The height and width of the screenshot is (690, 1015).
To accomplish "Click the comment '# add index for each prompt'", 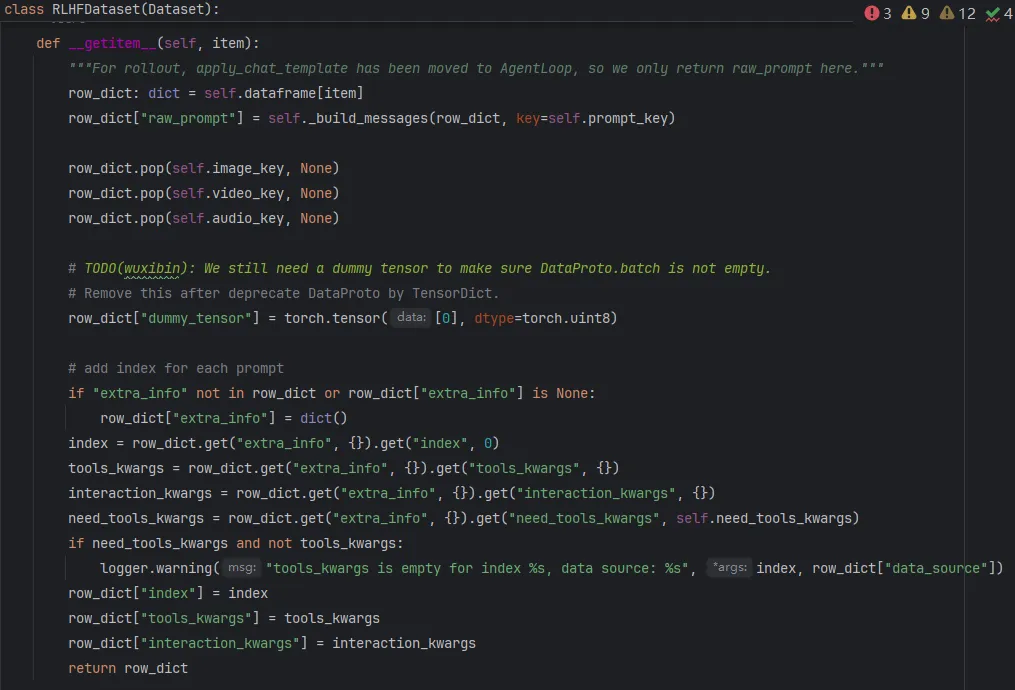I will pos(176,368).
